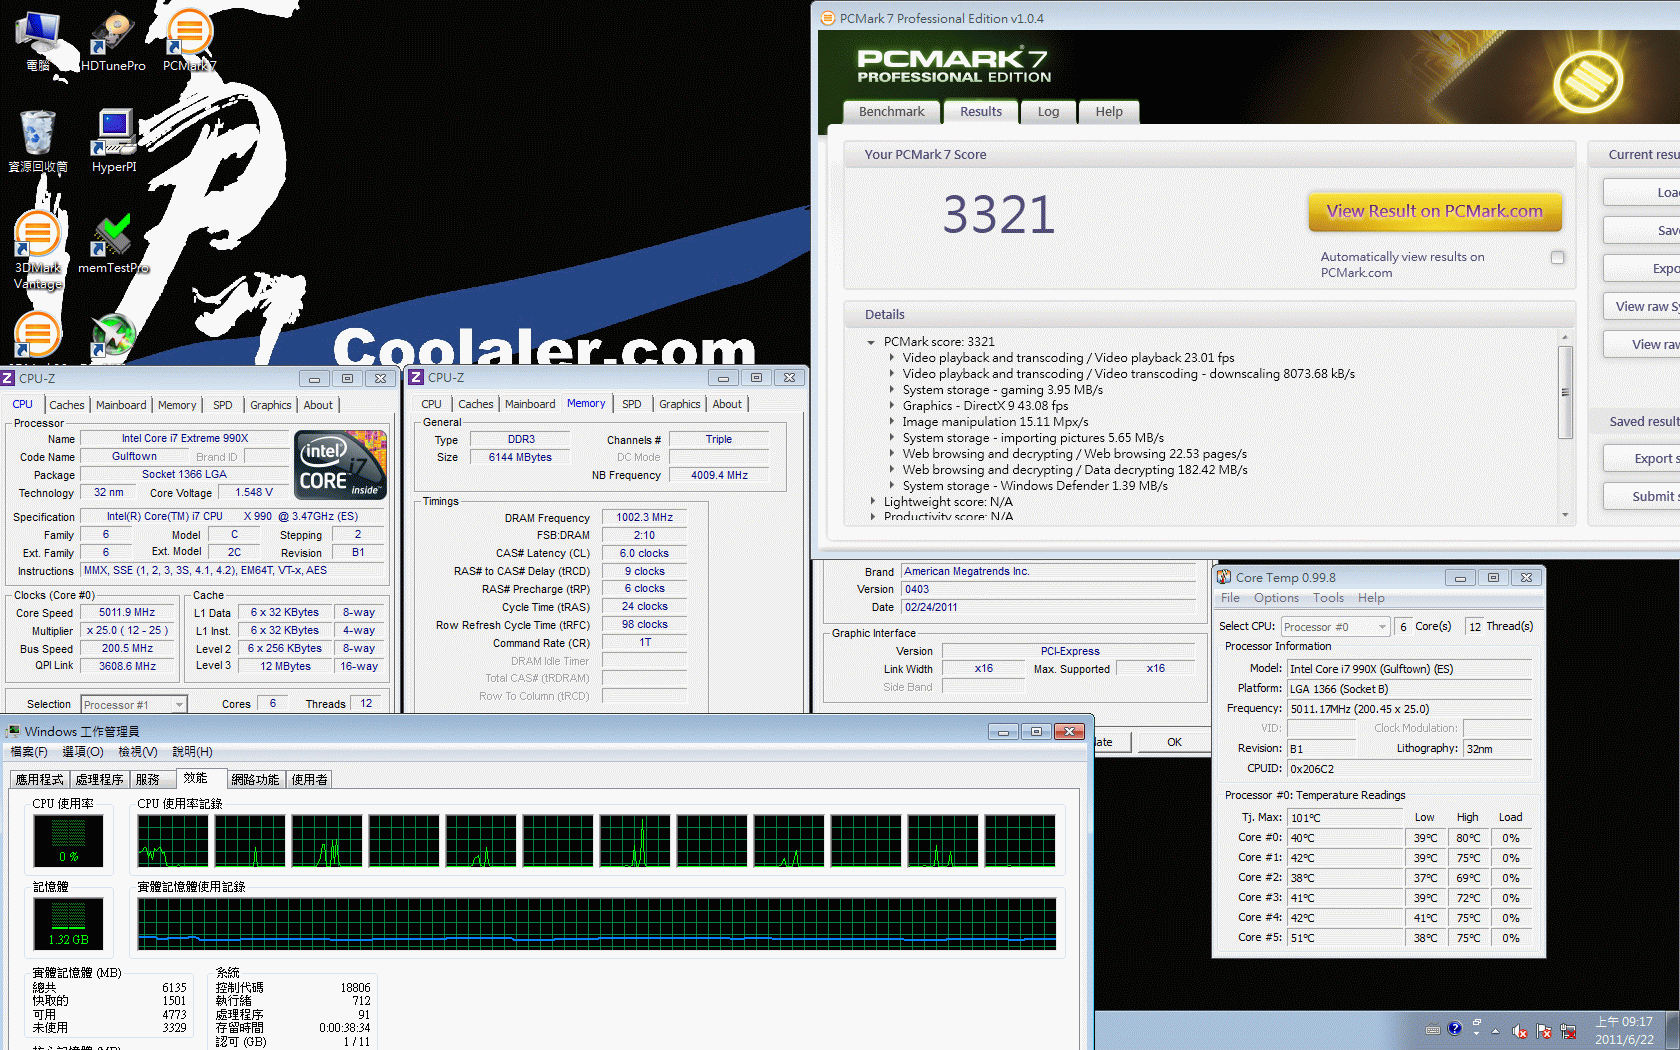Click the green jet icon desktop shortcut
Image resolution: width=1680 pixels, height=1050 pixels.
pyautogui.click(x=113, y=335)
